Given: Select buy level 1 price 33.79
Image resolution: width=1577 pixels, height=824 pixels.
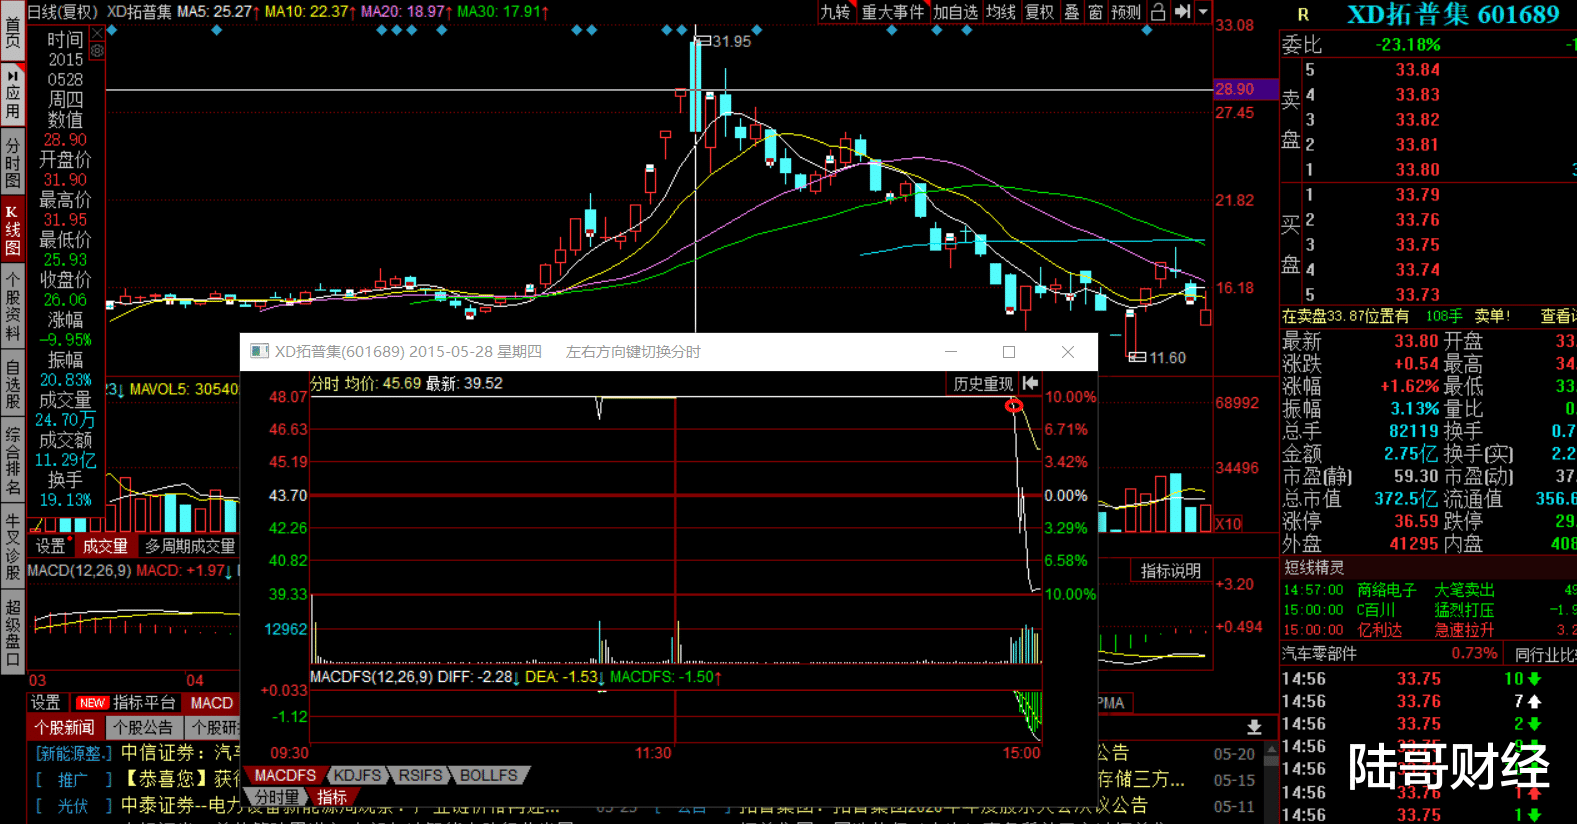Looking at the screenshot, I should [1418, 195].
